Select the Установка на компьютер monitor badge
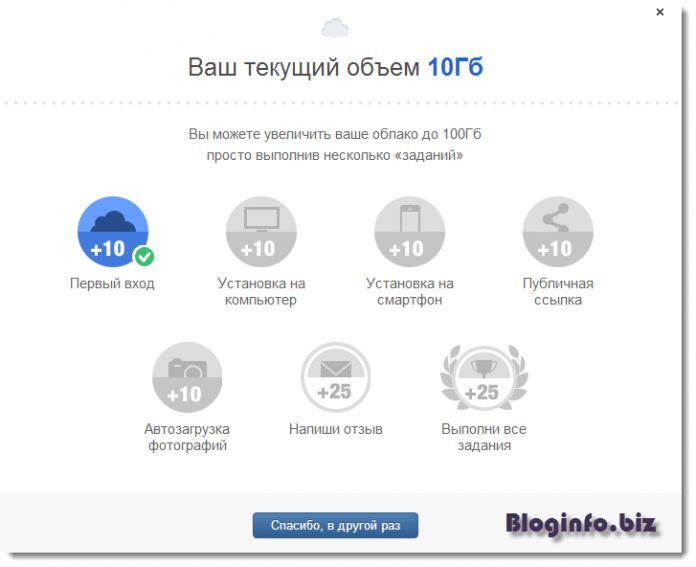 (261, 232)
